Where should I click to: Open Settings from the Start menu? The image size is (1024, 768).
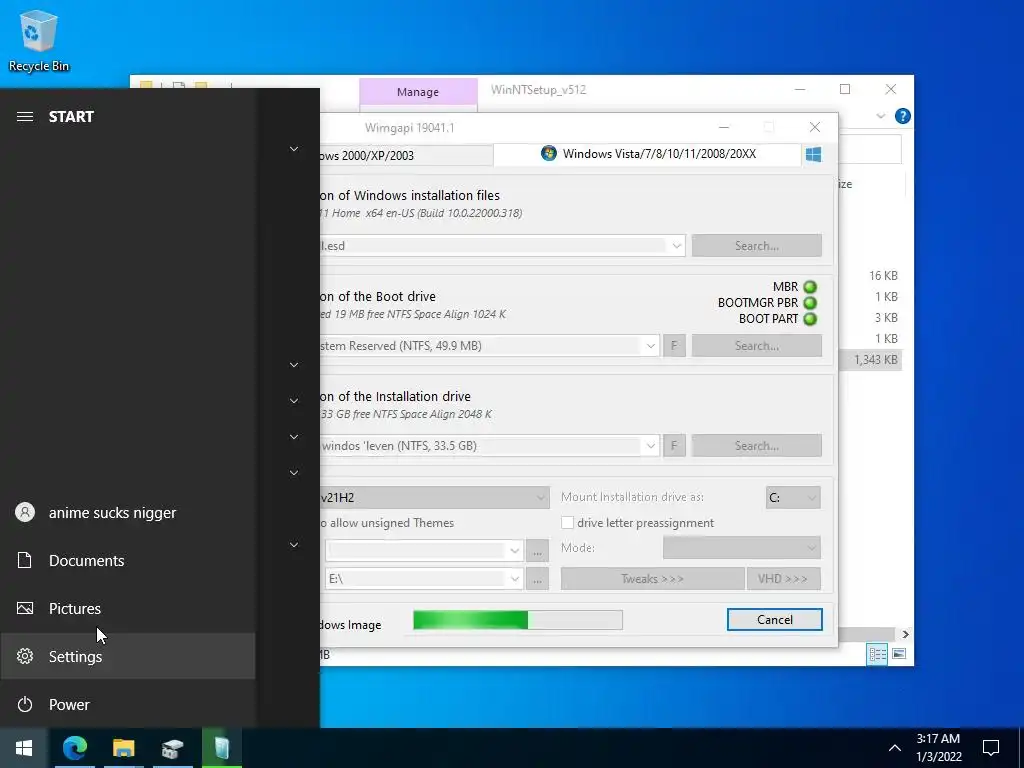127,656
